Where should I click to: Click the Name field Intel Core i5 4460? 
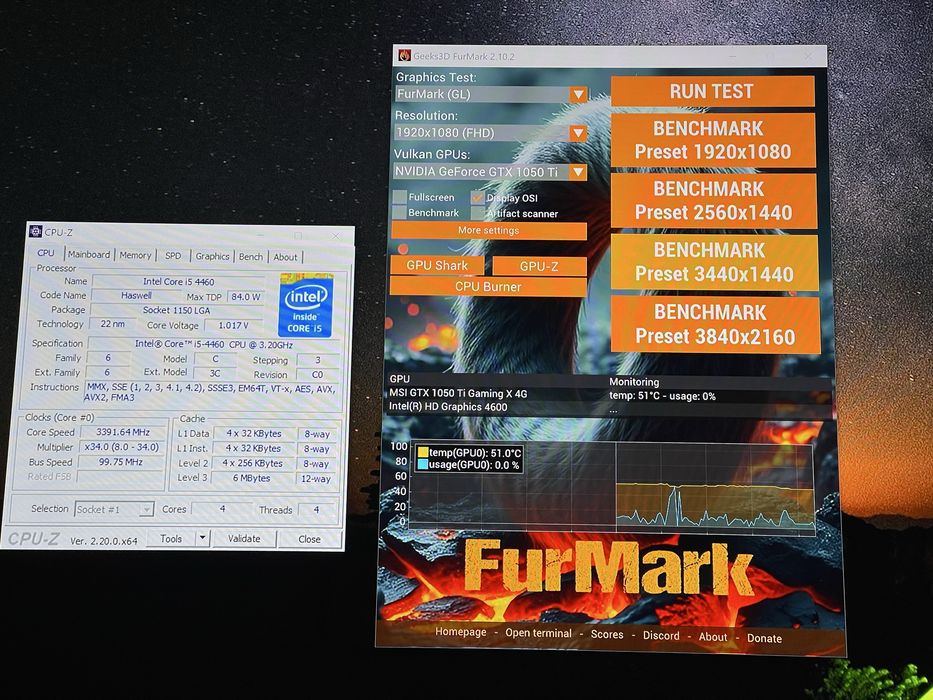(x=179, y=282)
